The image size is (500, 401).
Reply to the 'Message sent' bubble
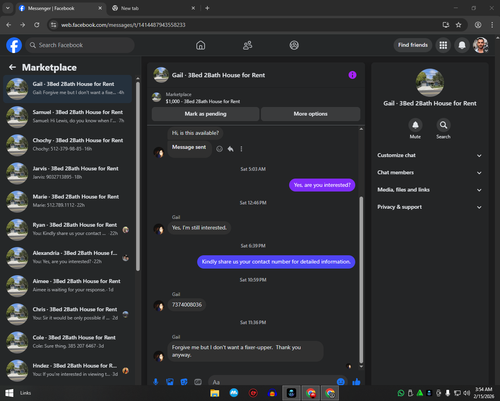point(230,149)
